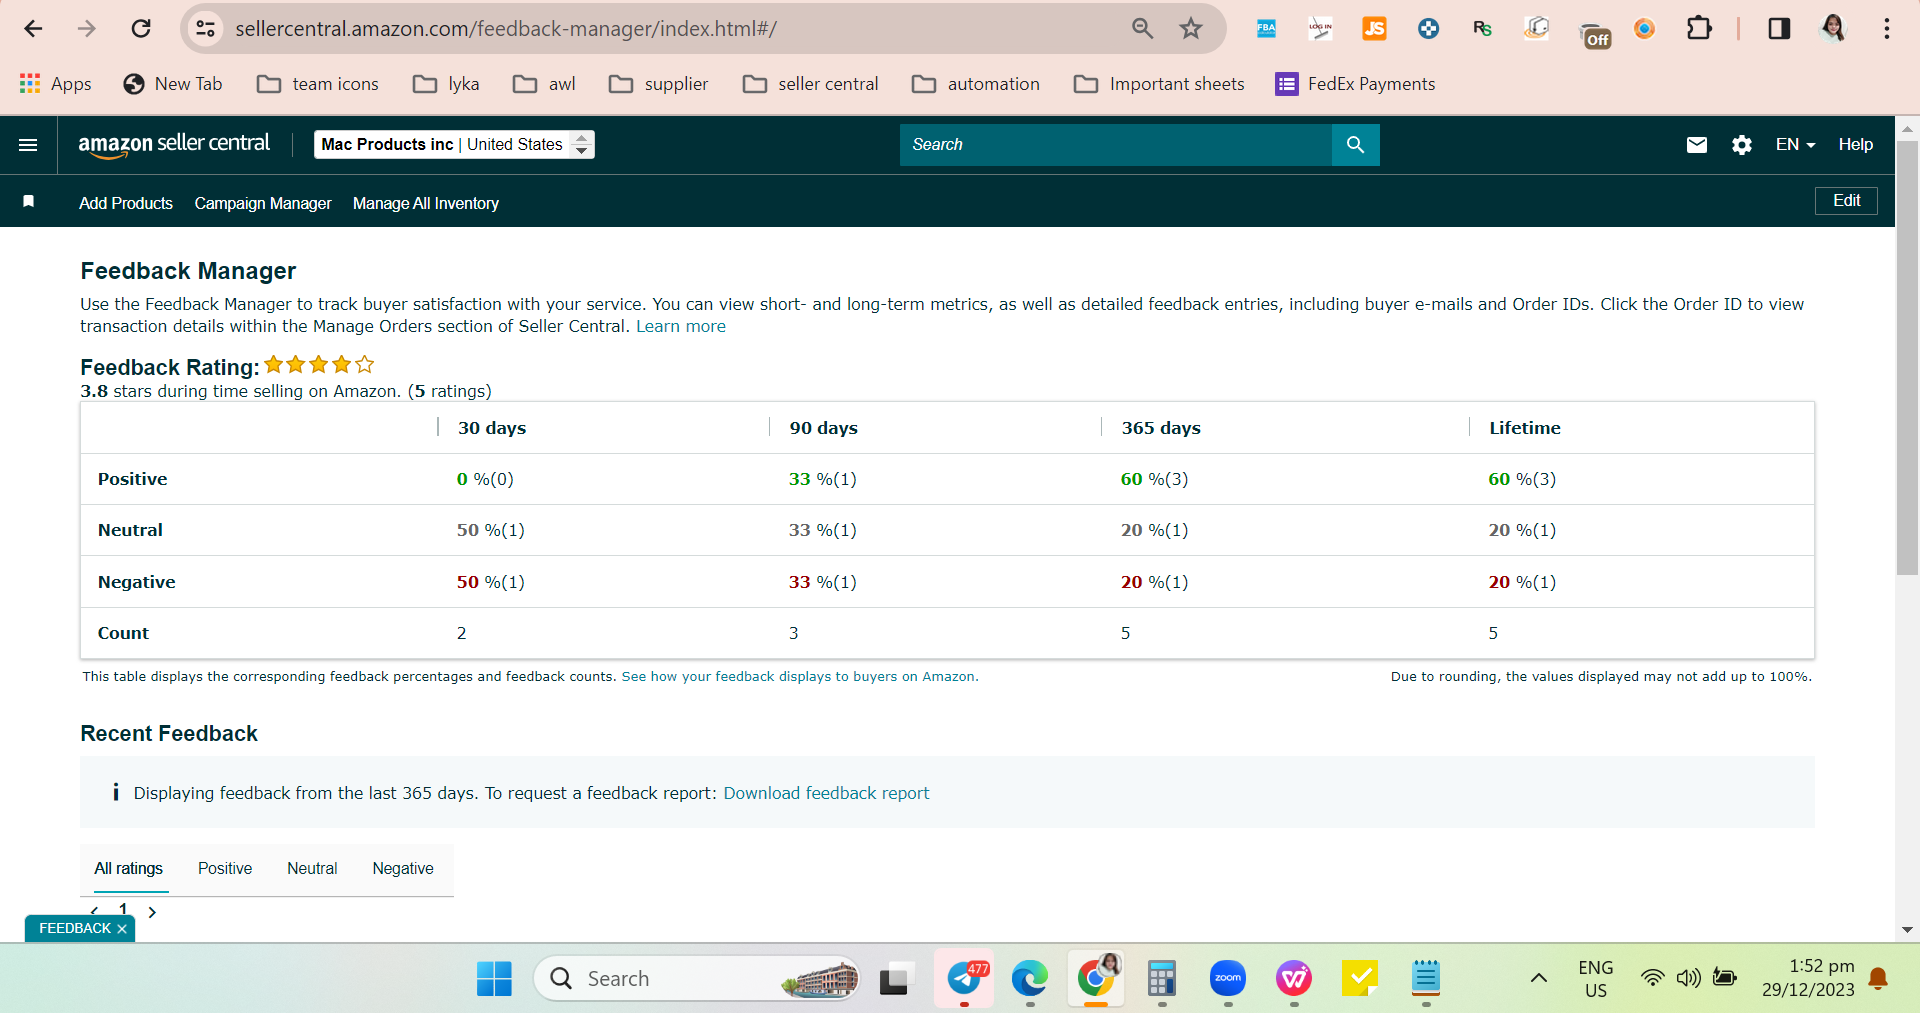Open the Calculator app in taskbar
The width and height of the screenshot is (1920, 1013).
tap(1161, 979)
